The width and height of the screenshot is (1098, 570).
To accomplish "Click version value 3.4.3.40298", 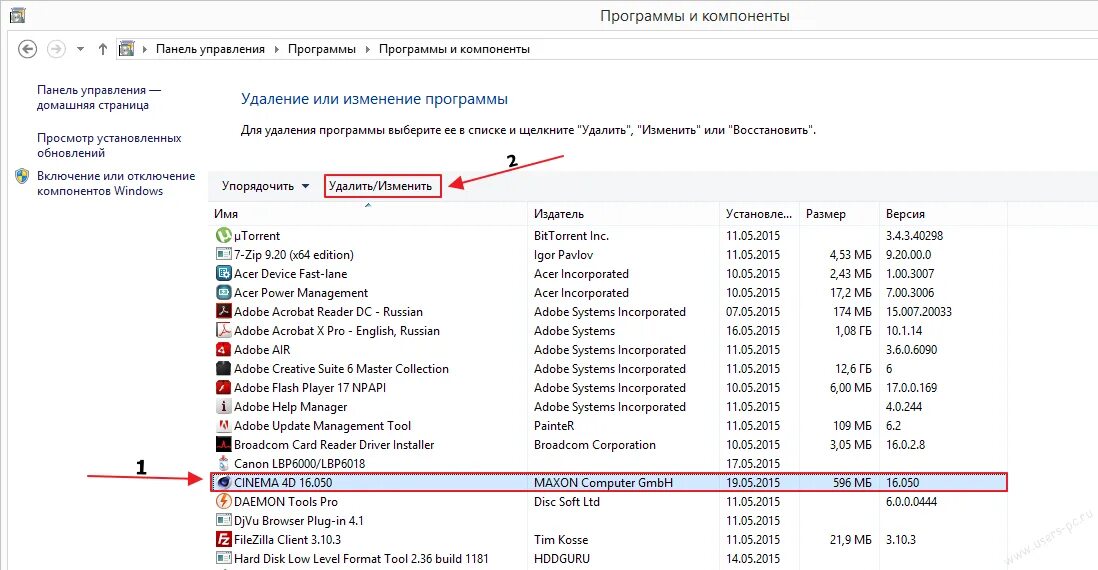I will coord(915,236).
